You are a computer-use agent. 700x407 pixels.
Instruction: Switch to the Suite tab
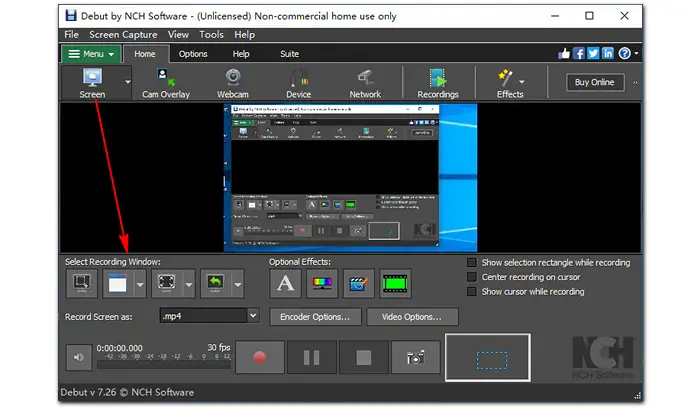289,54
